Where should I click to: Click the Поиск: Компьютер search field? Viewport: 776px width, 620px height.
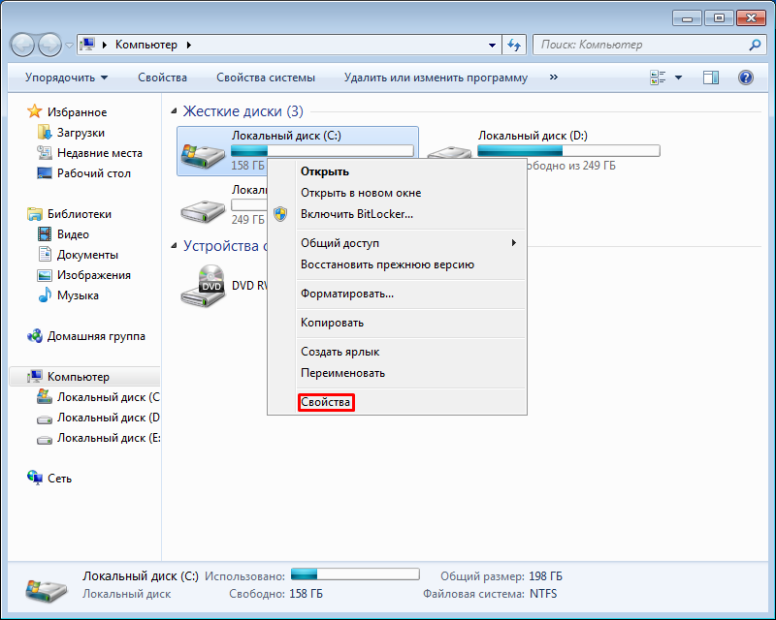640,45
